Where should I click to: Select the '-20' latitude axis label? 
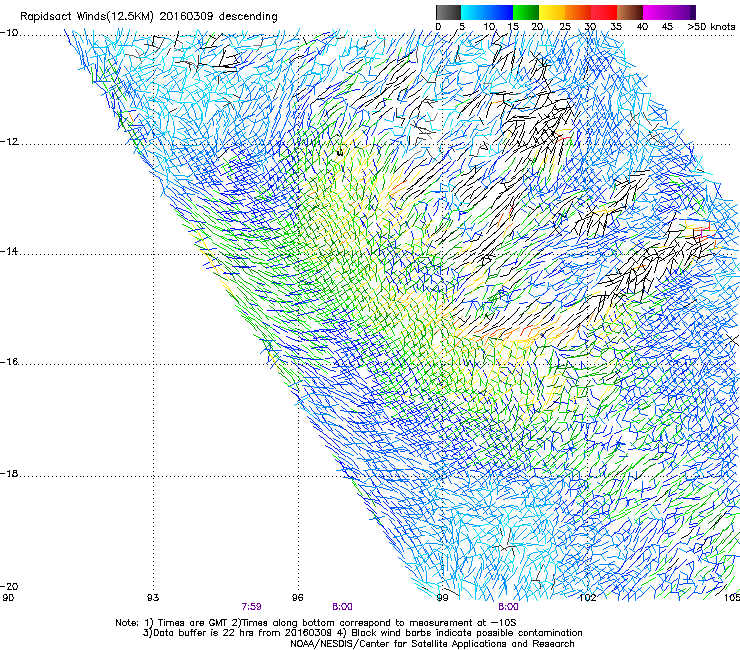pyautogui.click(x=9, y=586)
